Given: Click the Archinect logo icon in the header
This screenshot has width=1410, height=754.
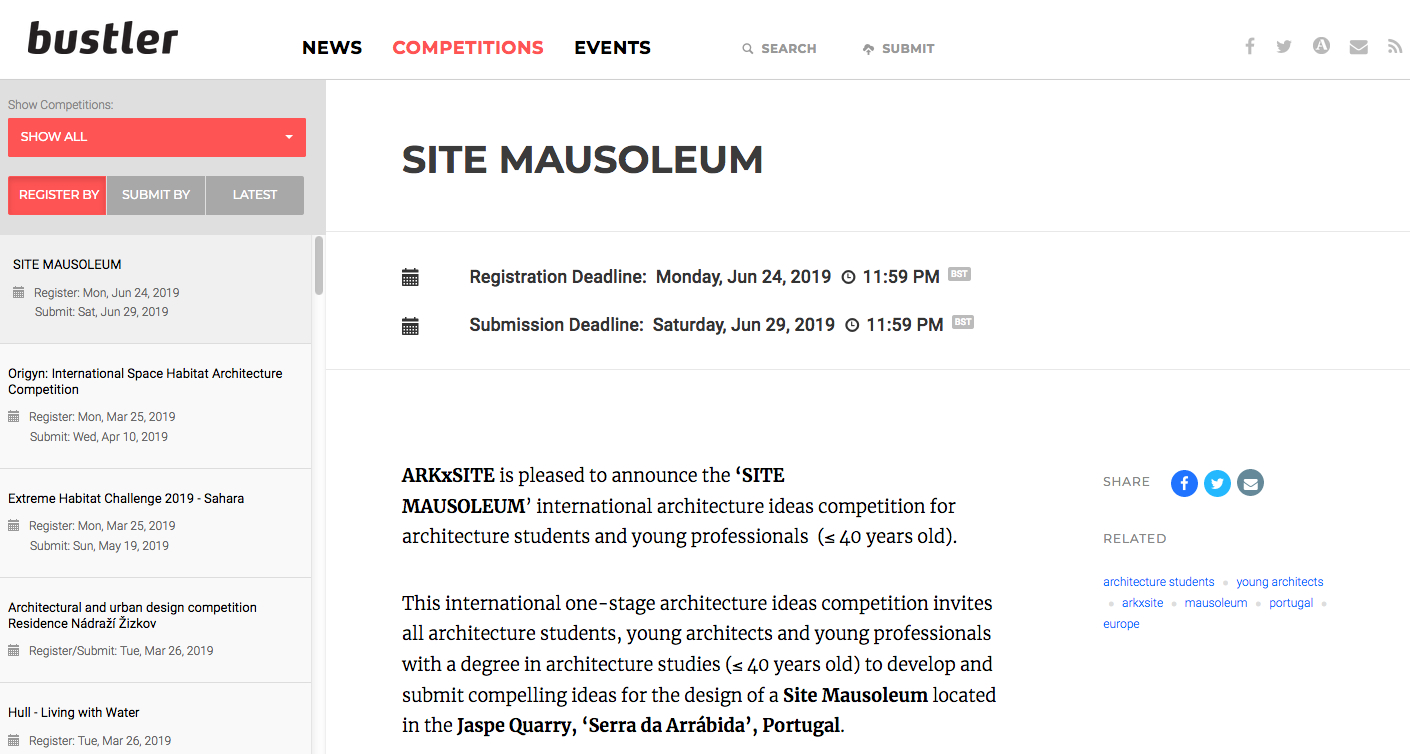Looking at the screenshot, I should 1321,46.
